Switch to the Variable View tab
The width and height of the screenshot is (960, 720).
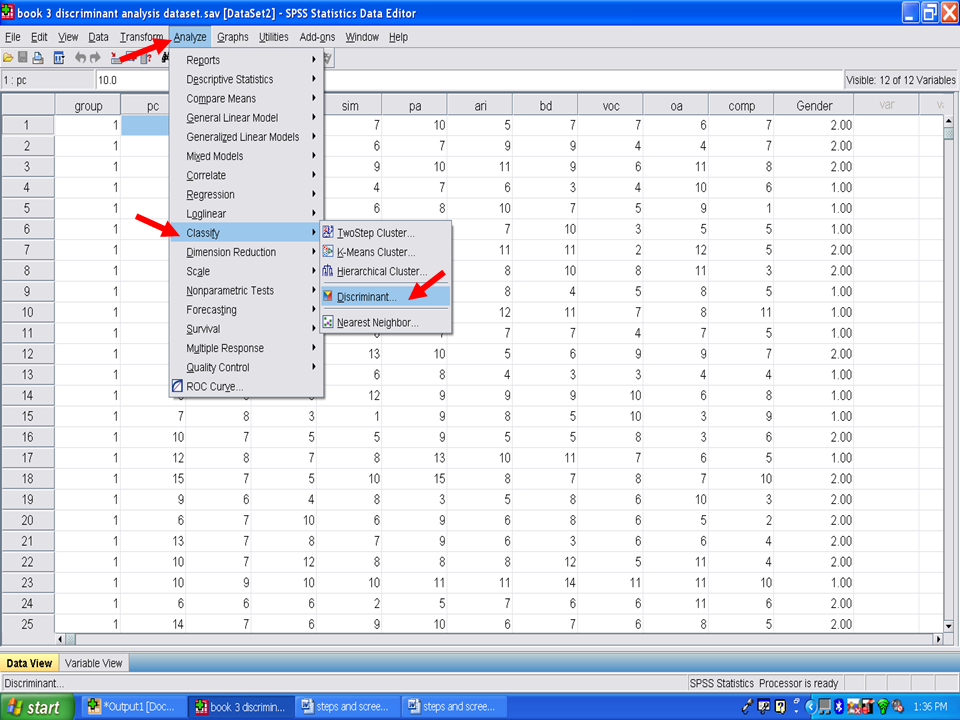pyautogui.click(x=93, y=663)
